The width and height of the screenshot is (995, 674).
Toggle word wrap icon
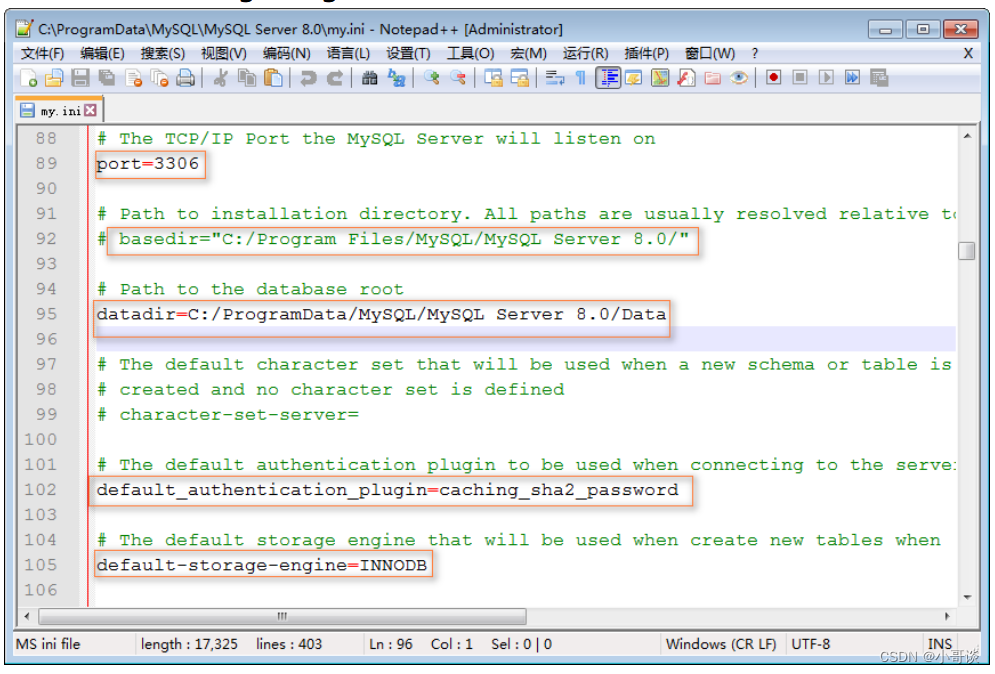pyautogui.click(x=555, y=78)
